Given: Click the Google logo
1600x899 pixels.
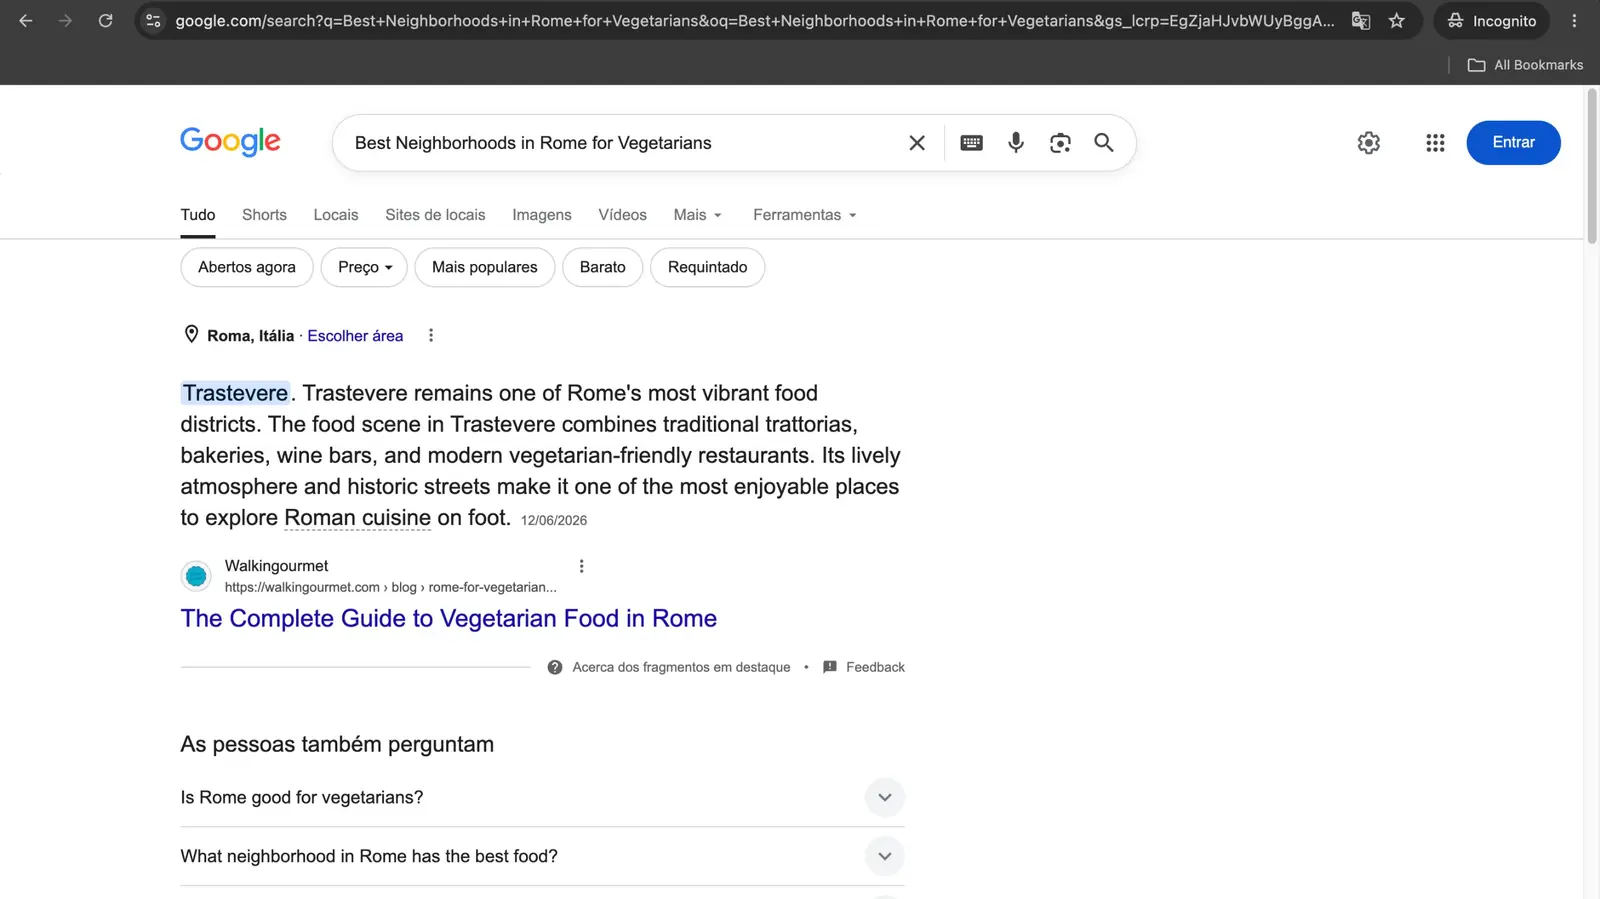Looking at the screenshot, I should (230, 142).
